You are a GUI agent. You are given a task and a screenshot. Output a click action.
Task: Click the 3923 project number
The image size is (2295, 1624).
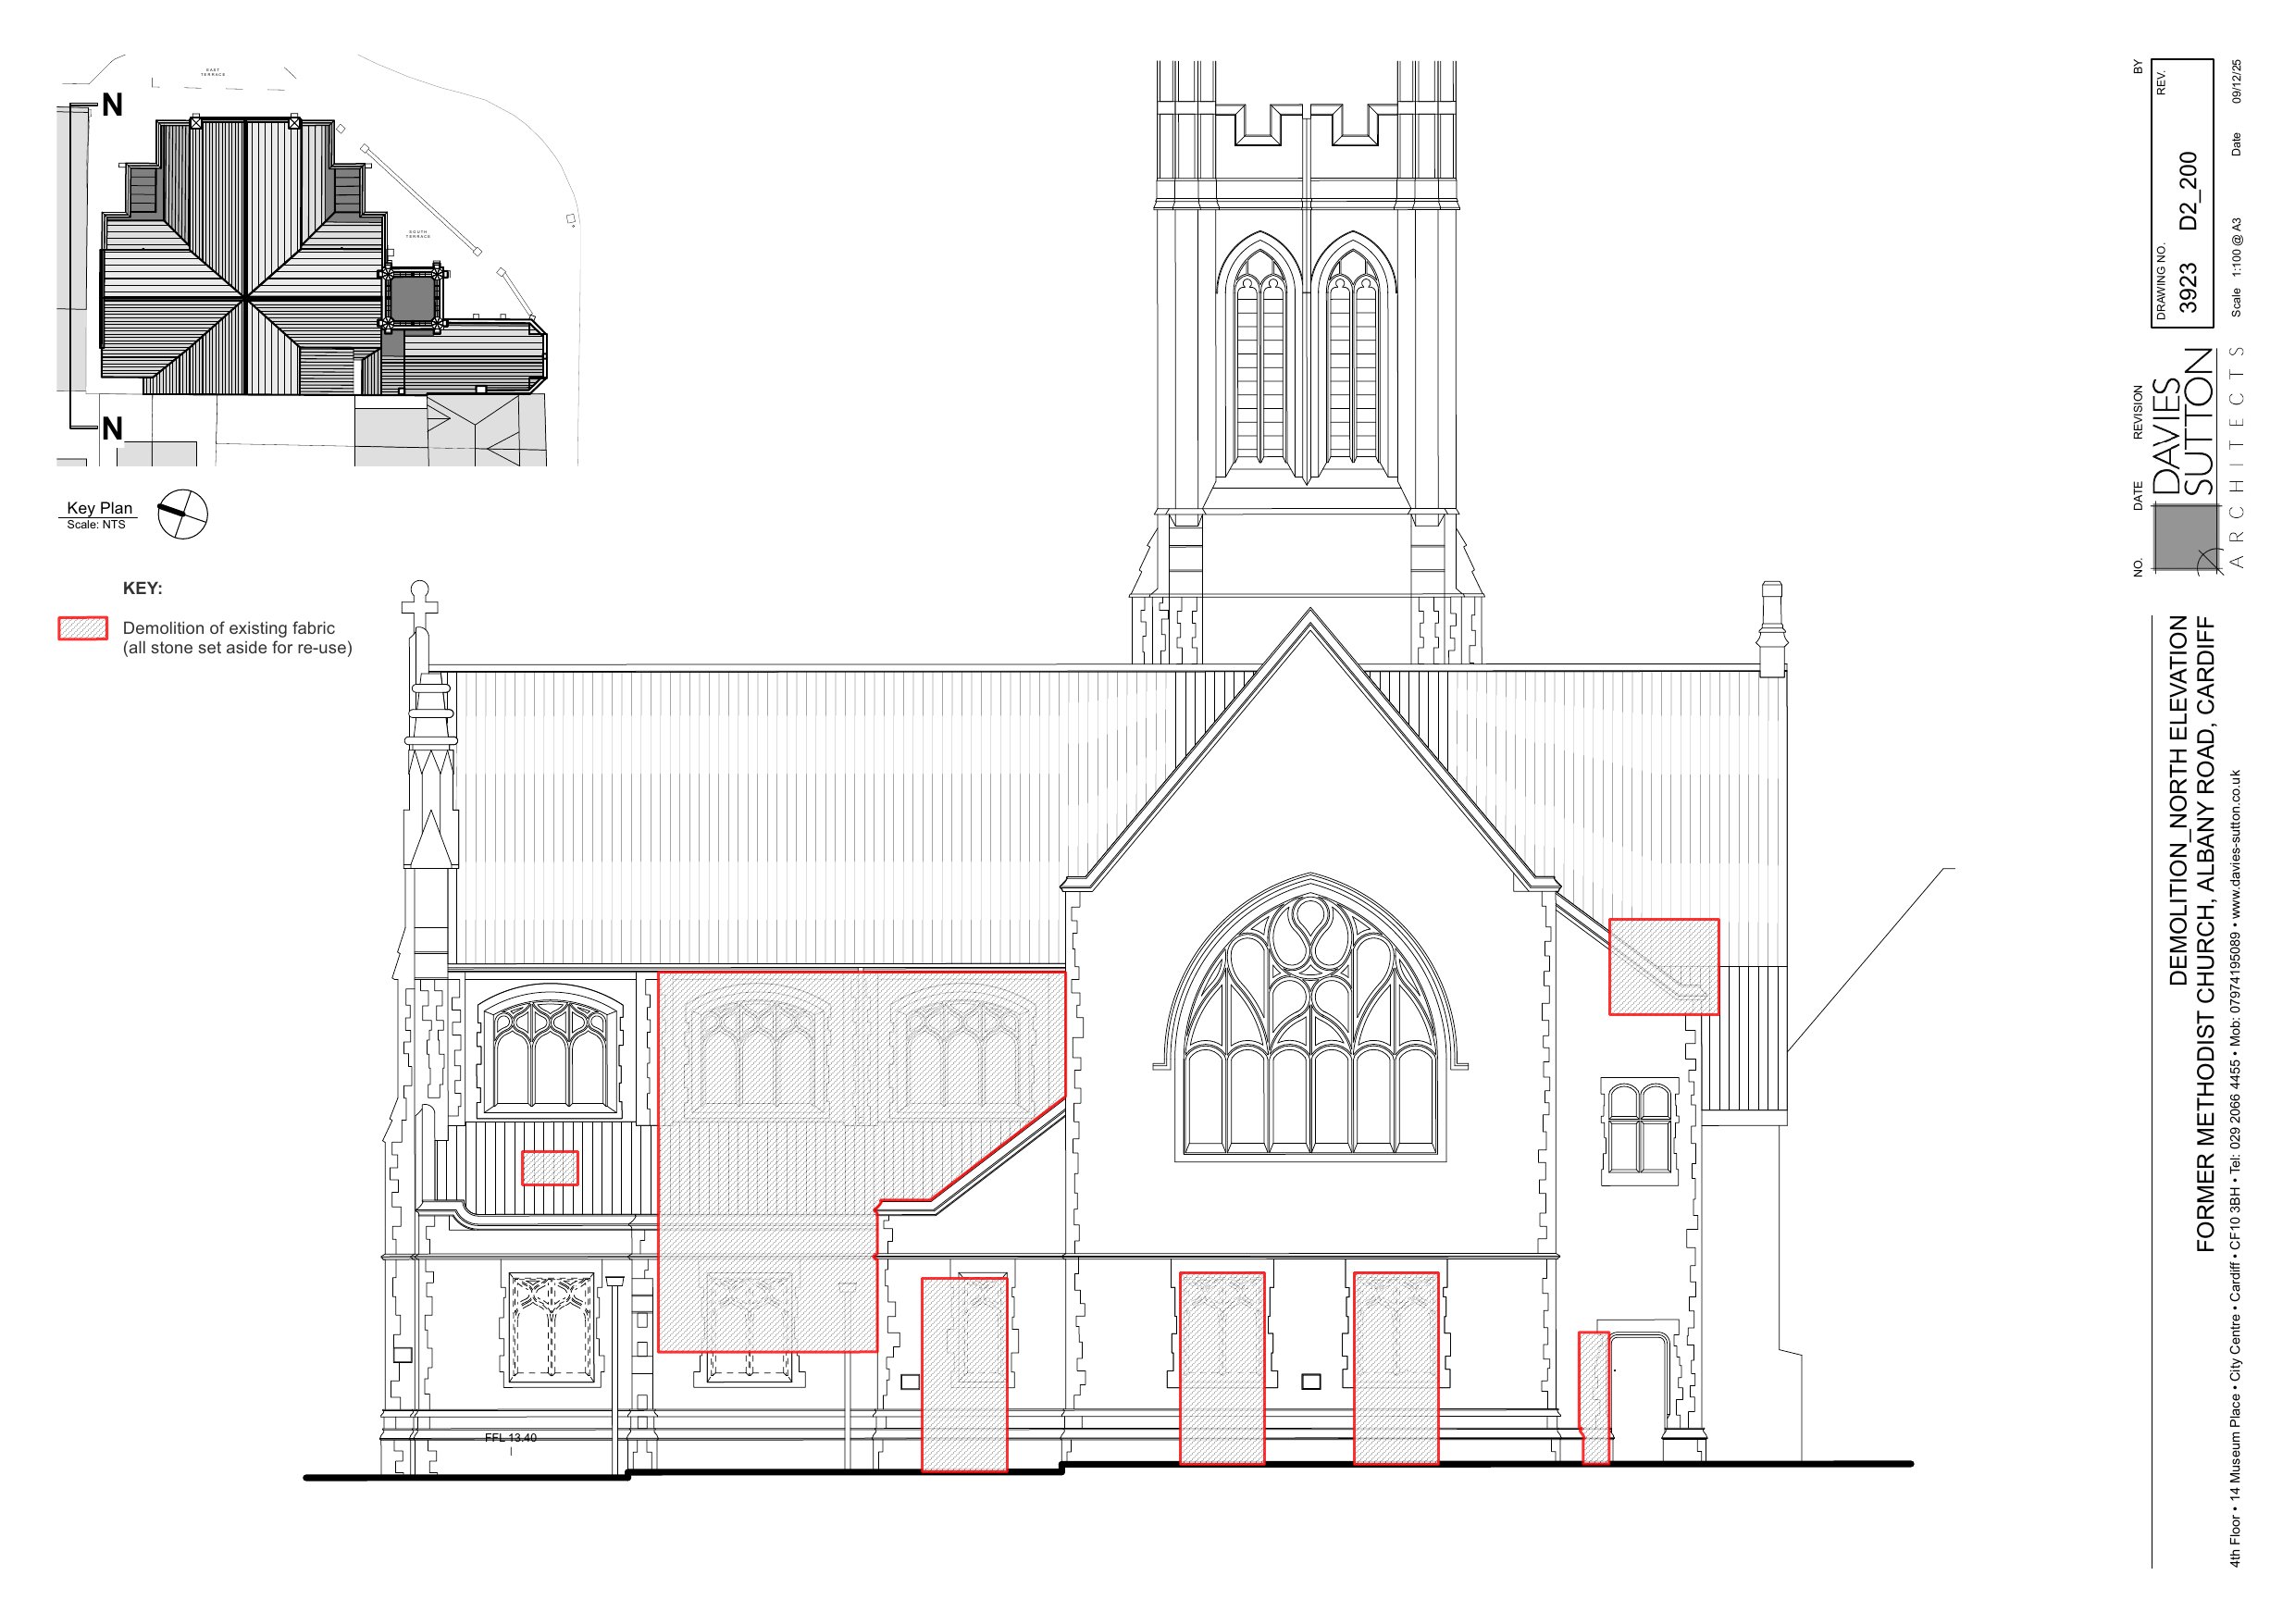pyautogui.click(x=2188, y=288)
